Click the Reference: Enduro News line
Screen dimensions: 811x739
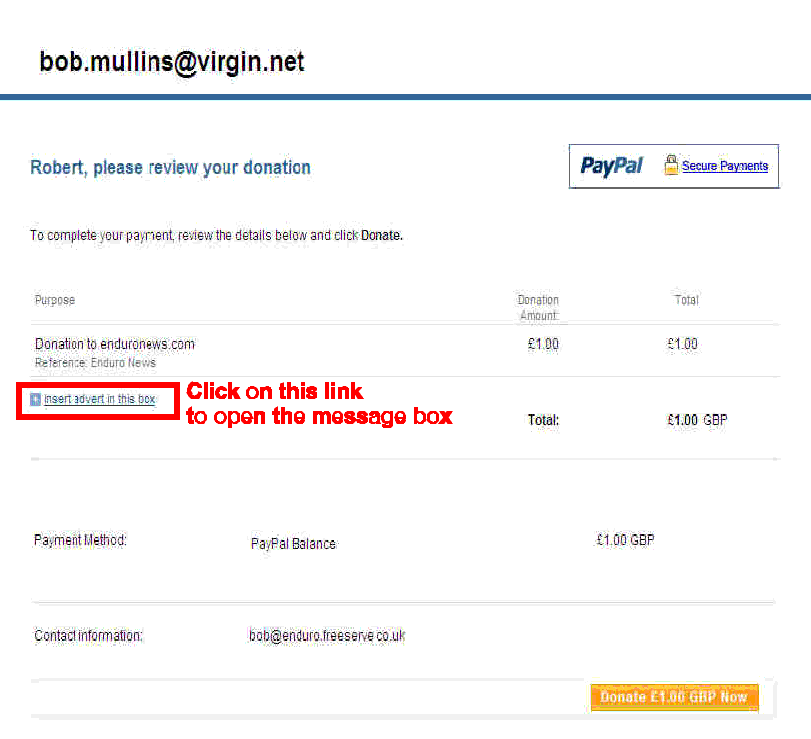95,363
